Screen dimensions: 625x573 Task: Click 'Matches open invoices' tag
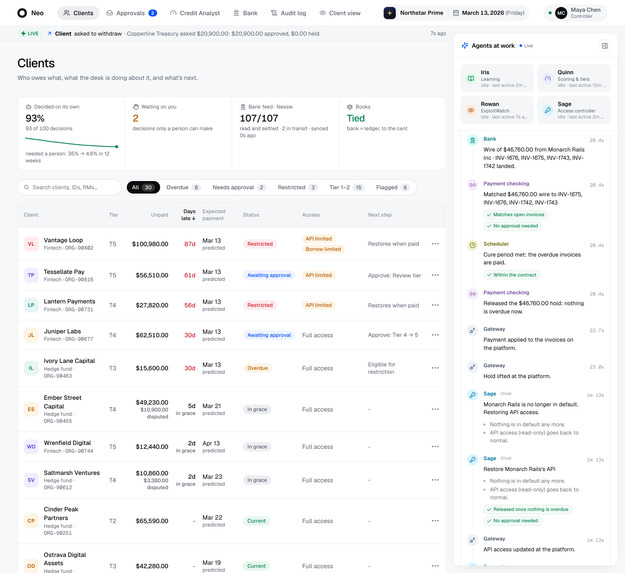(516, 215)
